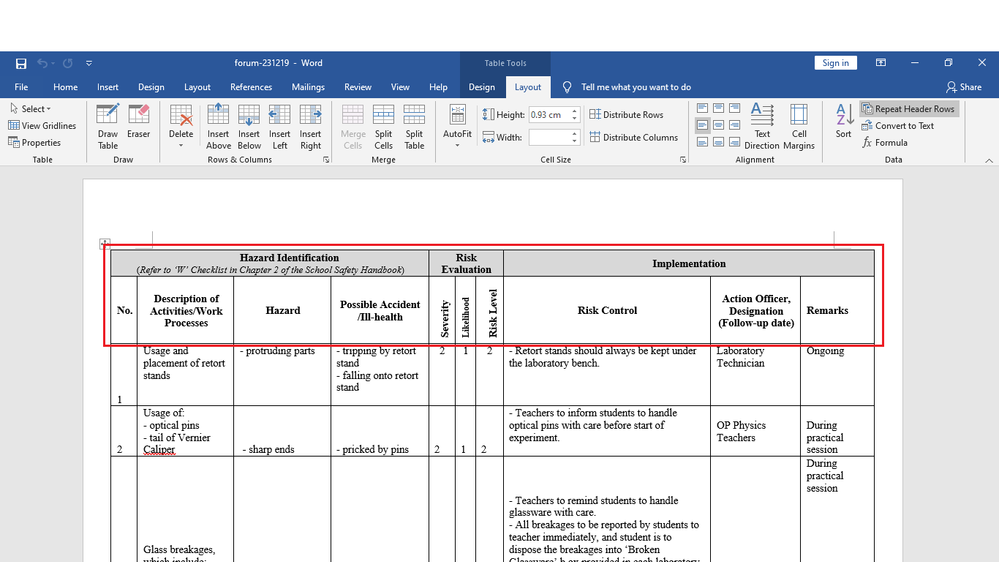Select Align Top Left alignment icon
Viewport: 999px width, 562px height.
point(703,108)
